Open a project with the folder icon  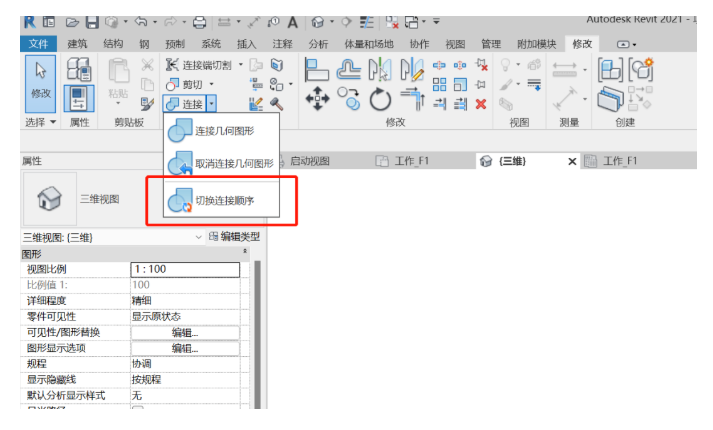(71, 22)
